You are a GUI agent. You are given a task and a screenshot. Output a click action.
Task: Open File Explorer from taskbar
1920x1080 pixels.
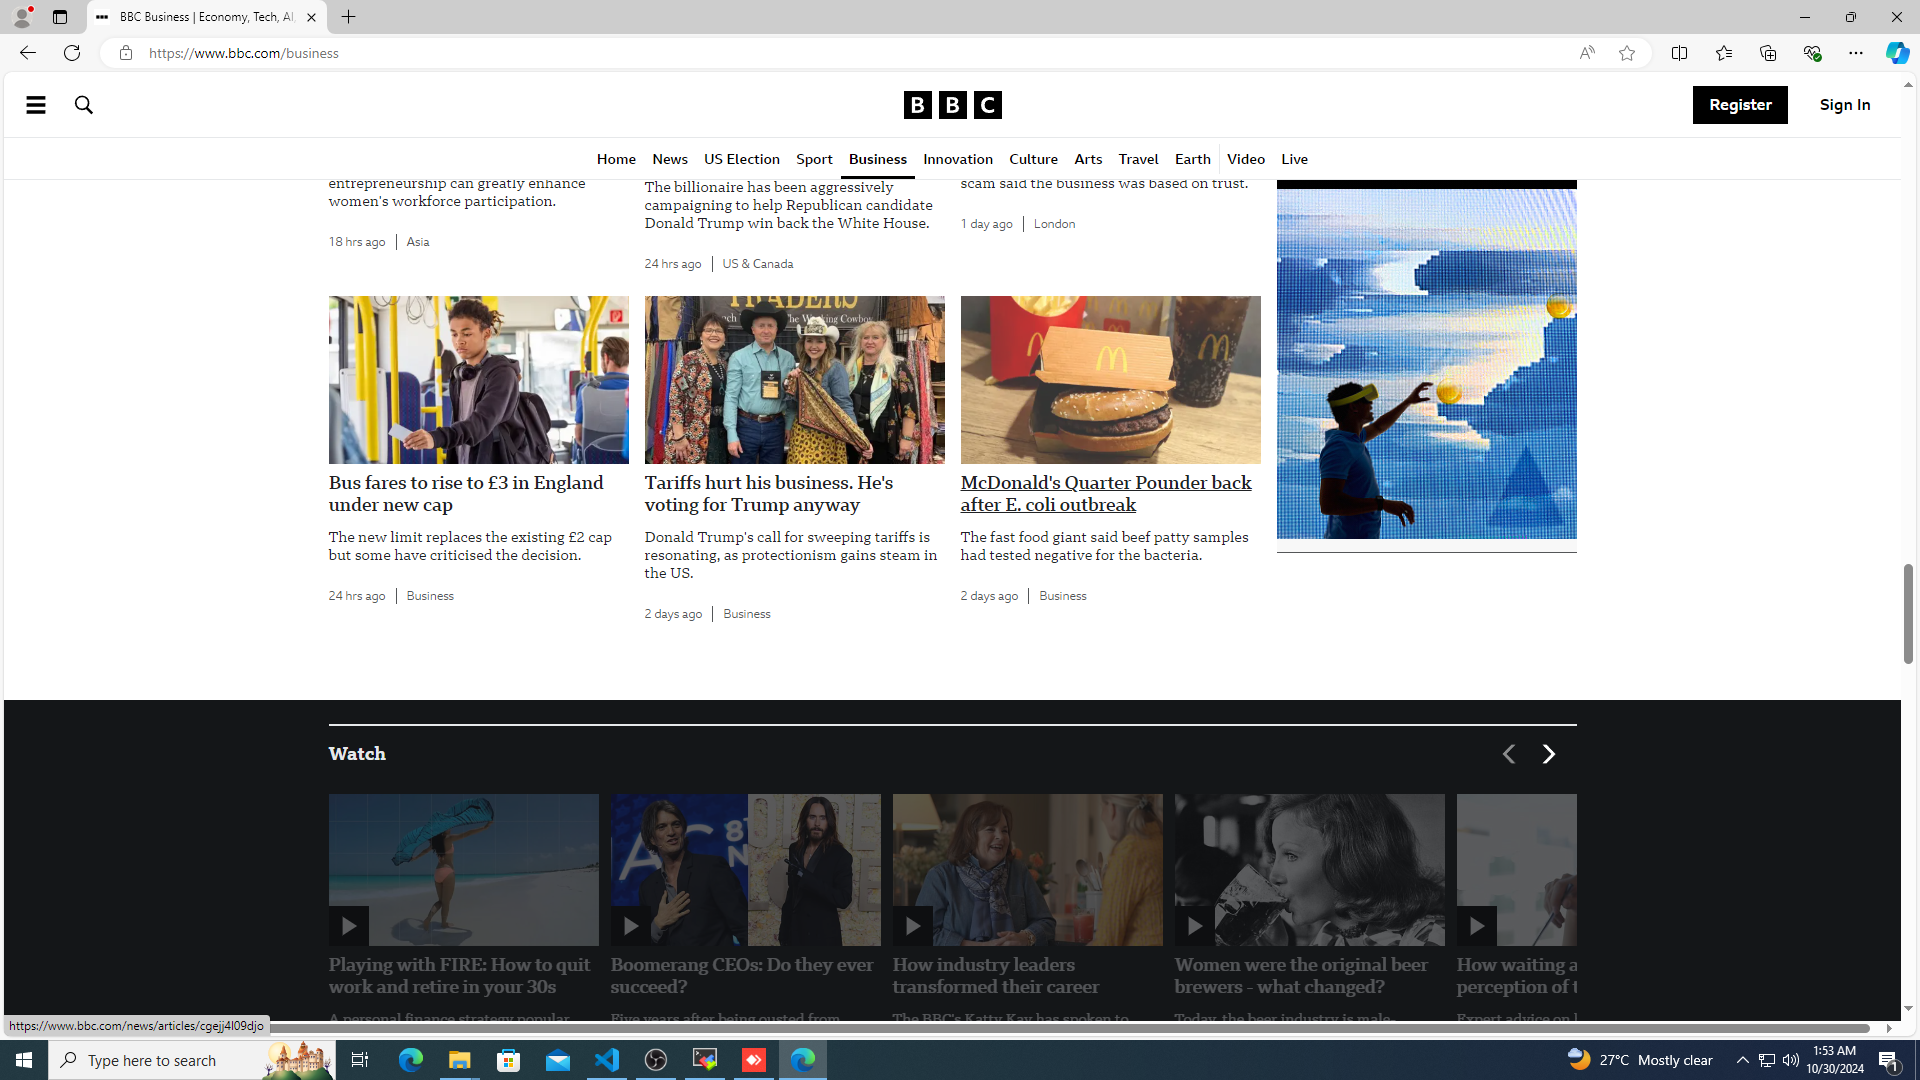[x=459, y=1060]
